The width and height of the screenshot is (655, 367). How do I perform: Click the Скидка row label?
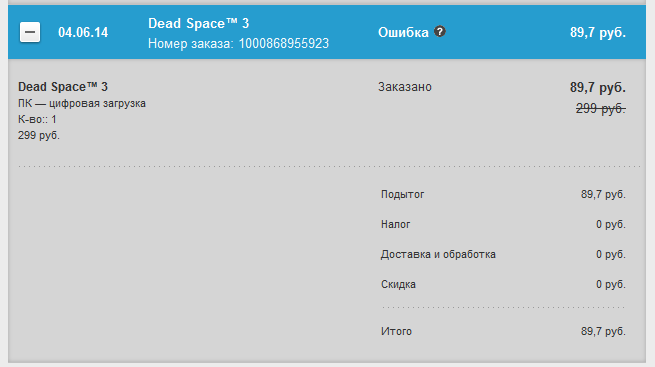click(x=398, y=285)
